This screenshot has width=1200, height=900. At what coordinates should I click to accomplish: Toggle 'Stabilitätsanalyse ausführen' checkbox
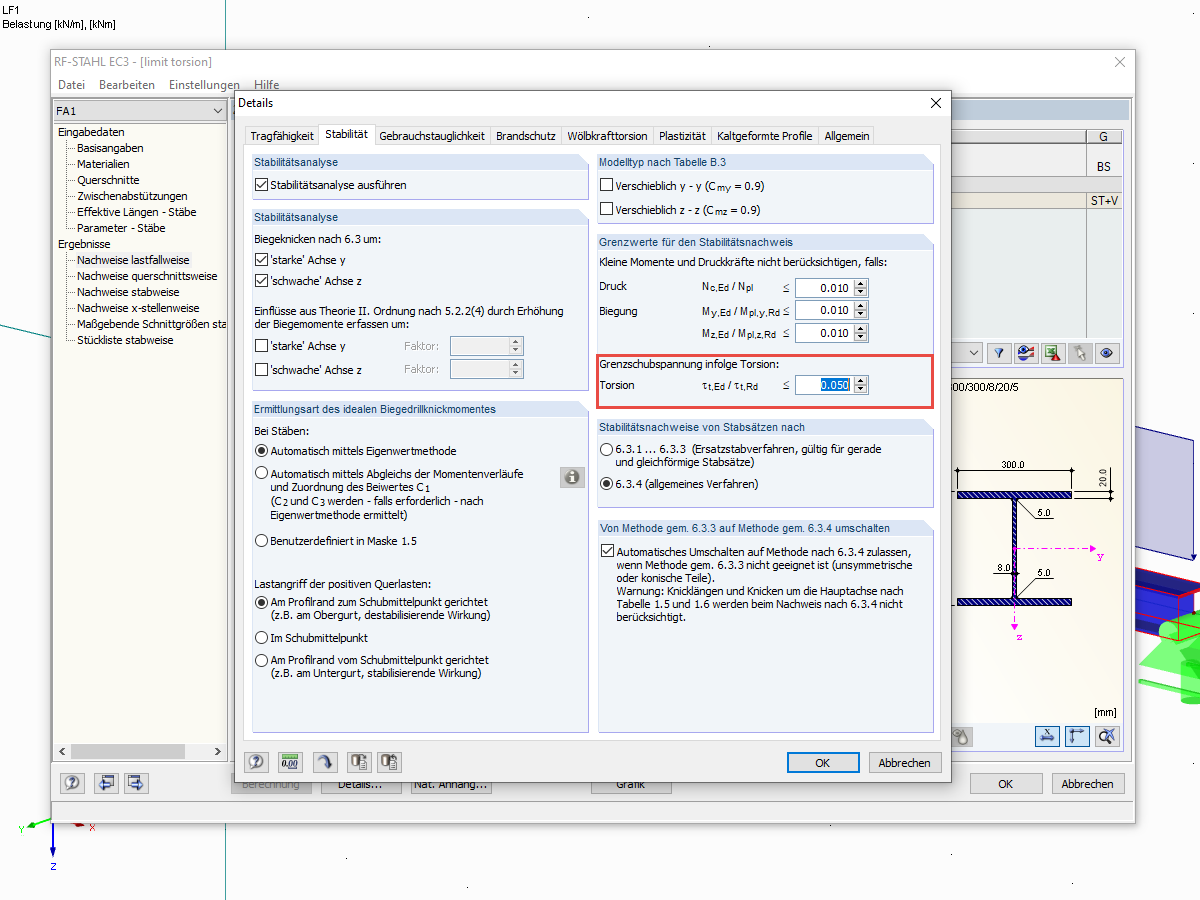point(262,185)
